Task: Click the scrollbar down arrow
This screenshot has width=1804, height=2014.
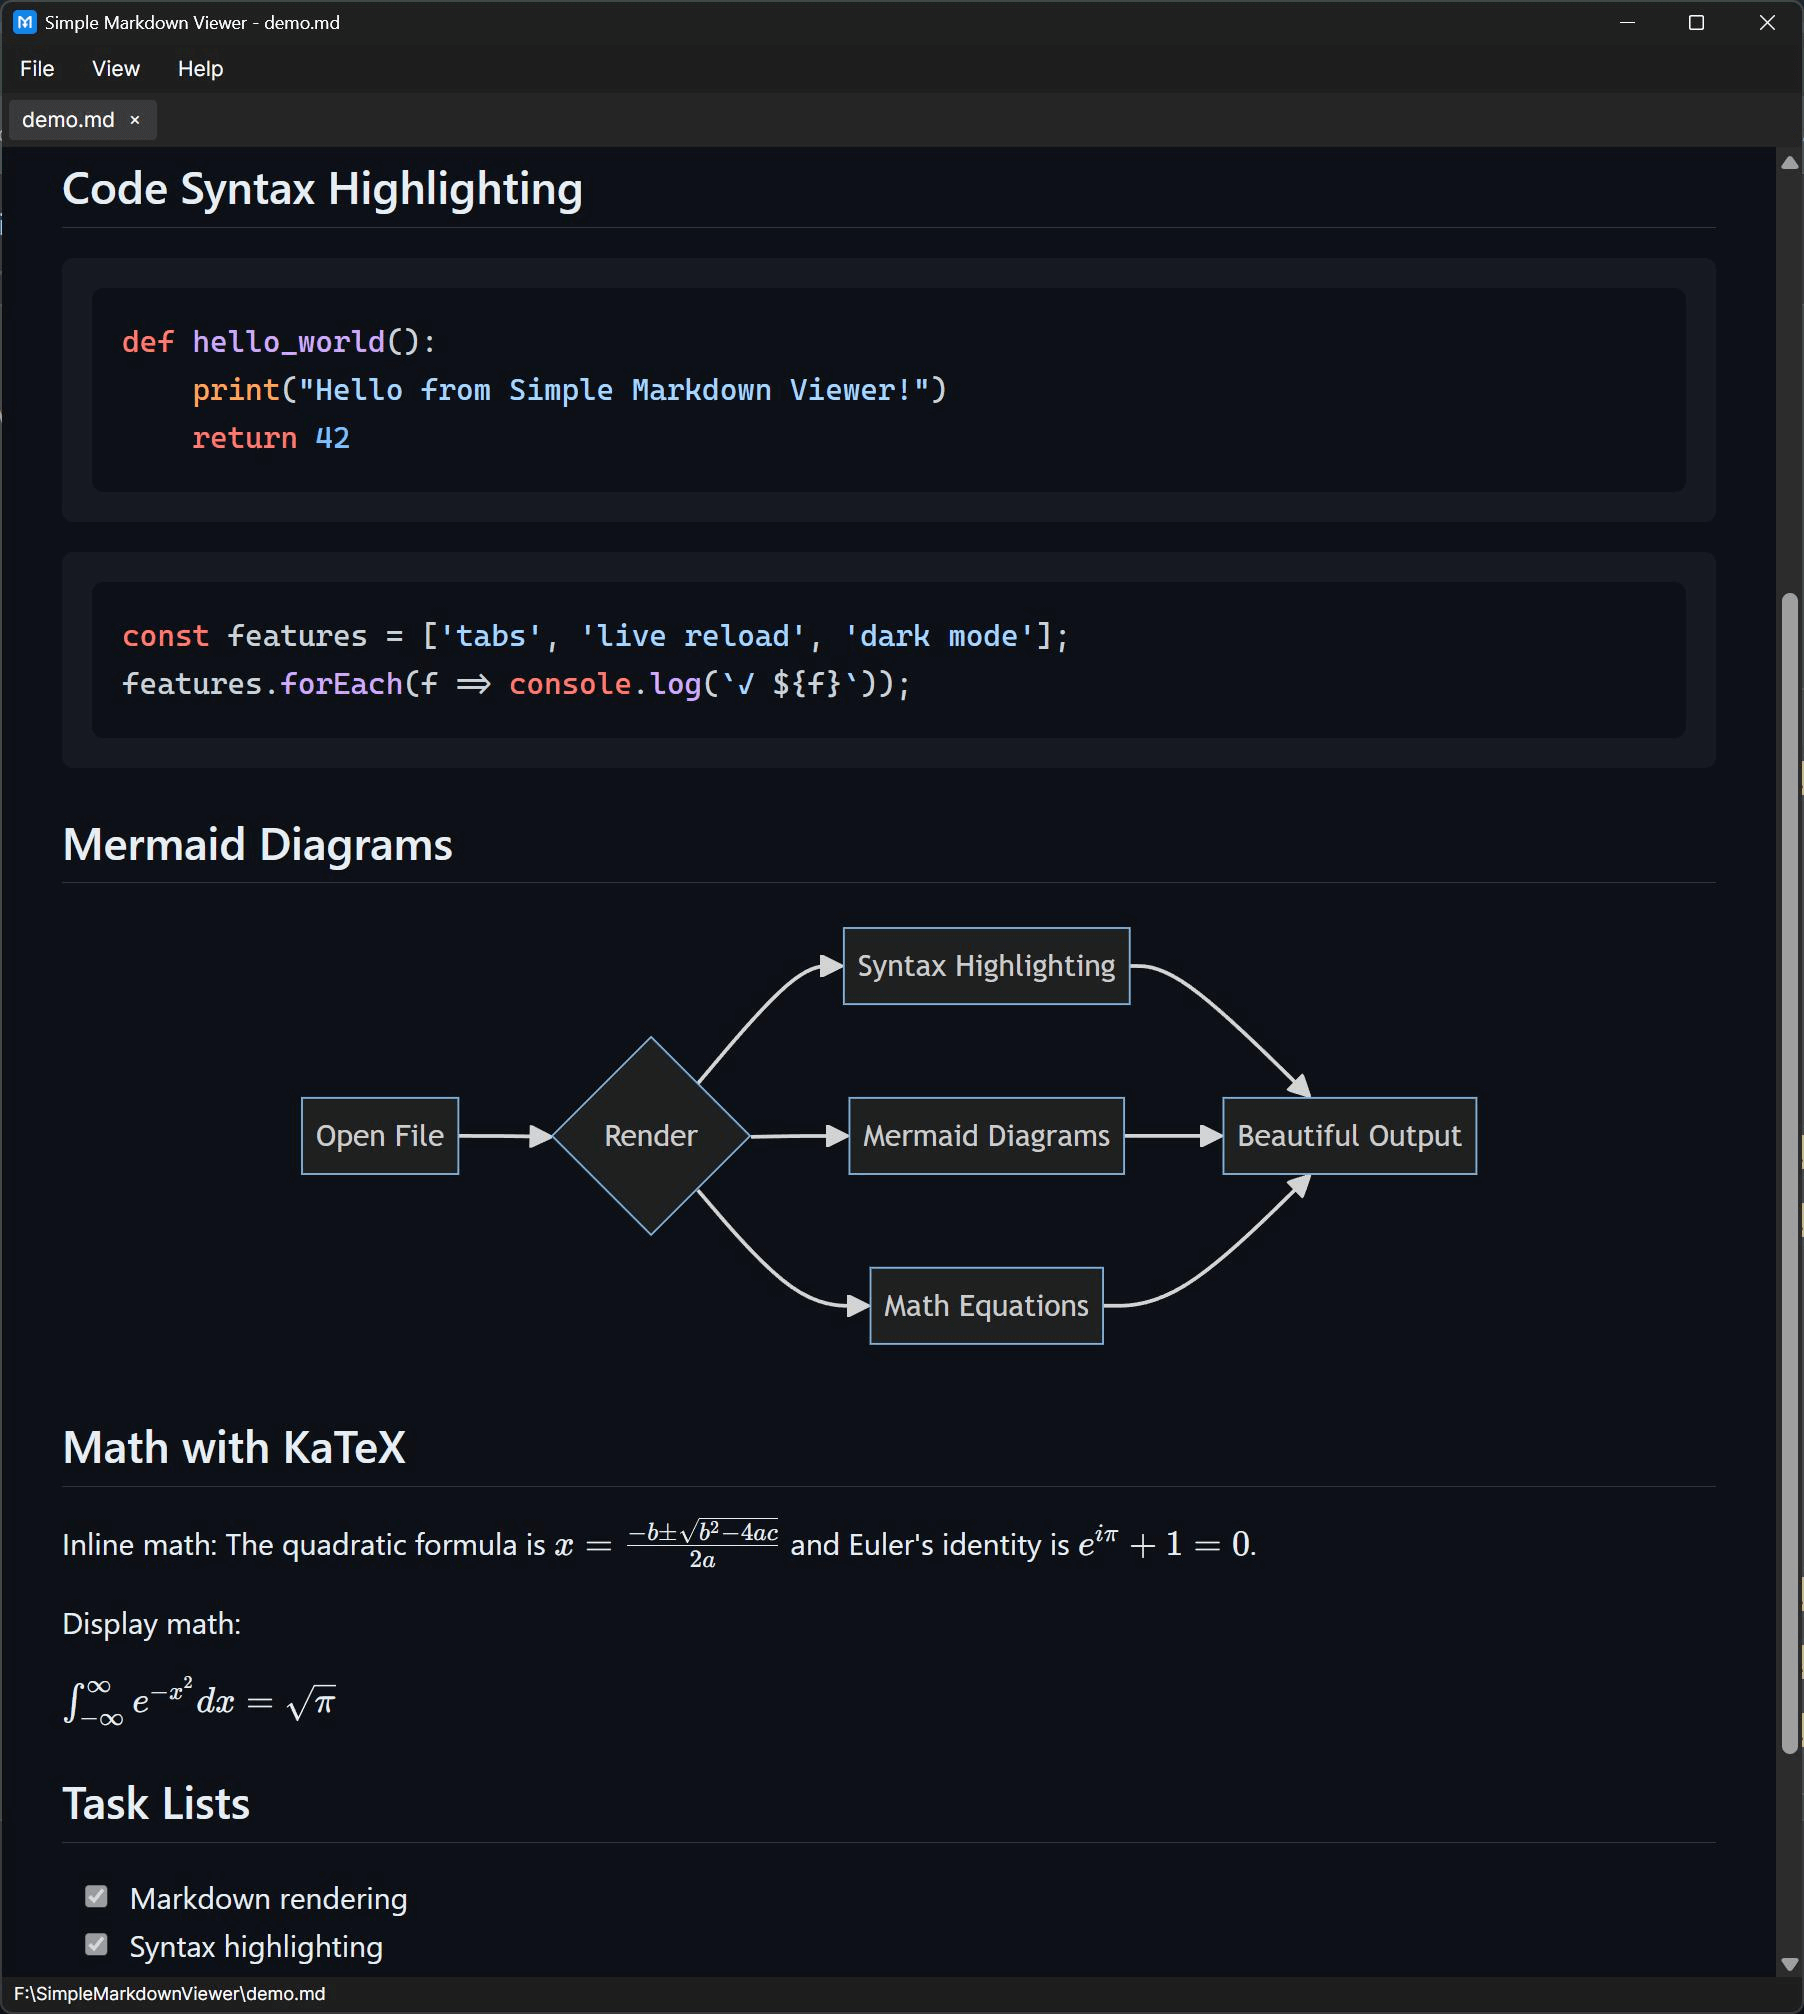Action: pyautogui.click(x=1789, y=1964)
